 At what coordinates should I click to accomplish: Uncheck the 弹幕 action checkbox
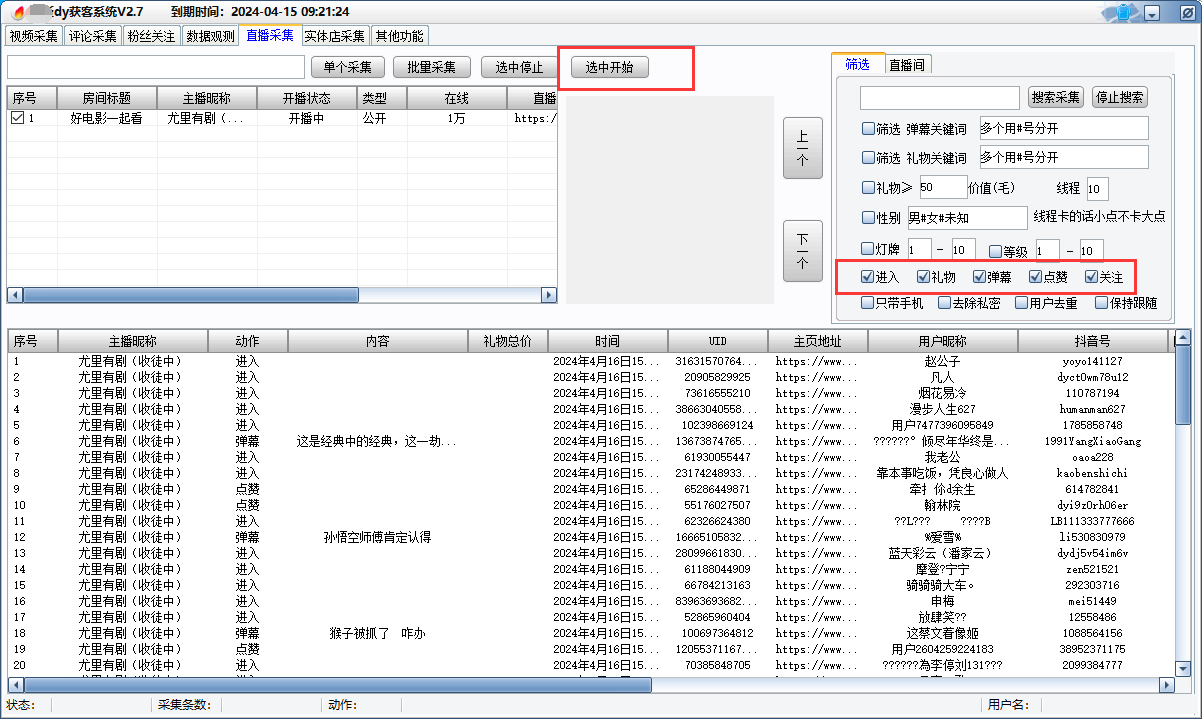point(979,277)
